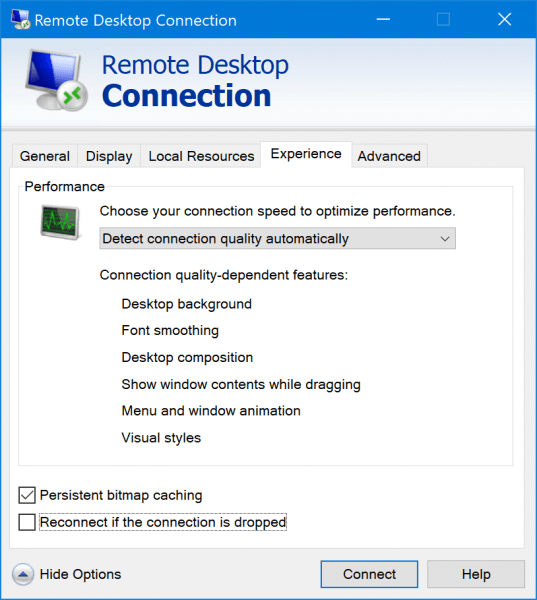
Task: Click the Connection quality-dependent features label
Action: pos(224,275)
